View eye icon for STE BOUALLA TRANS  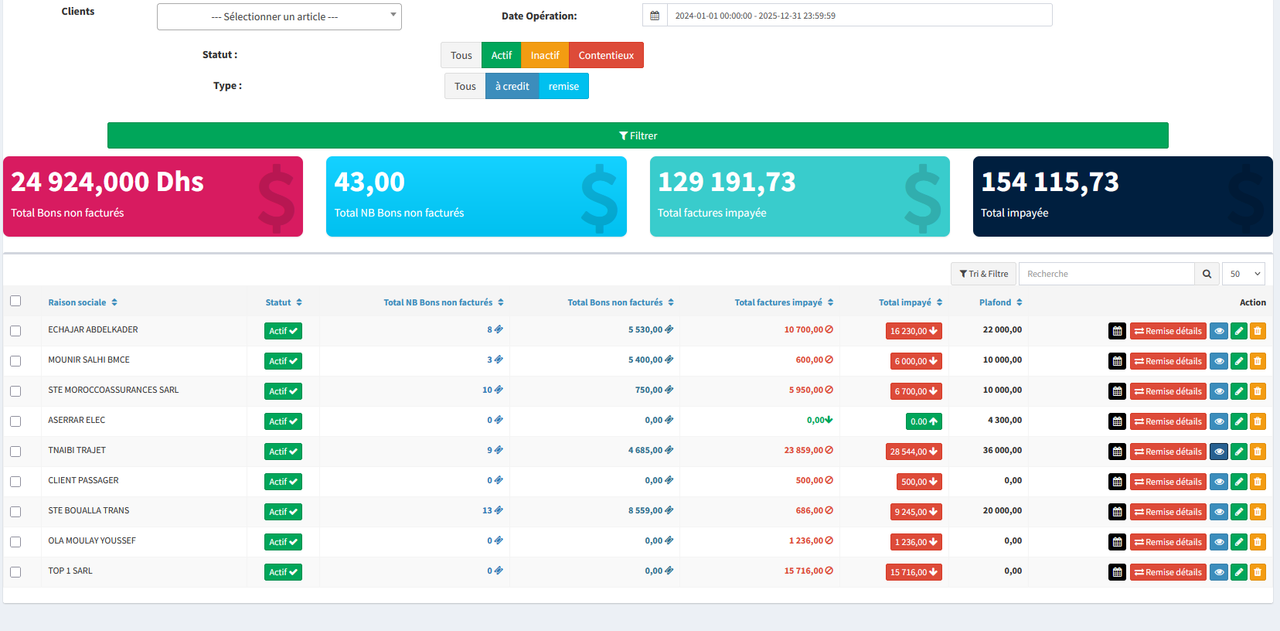point(1219,512)
